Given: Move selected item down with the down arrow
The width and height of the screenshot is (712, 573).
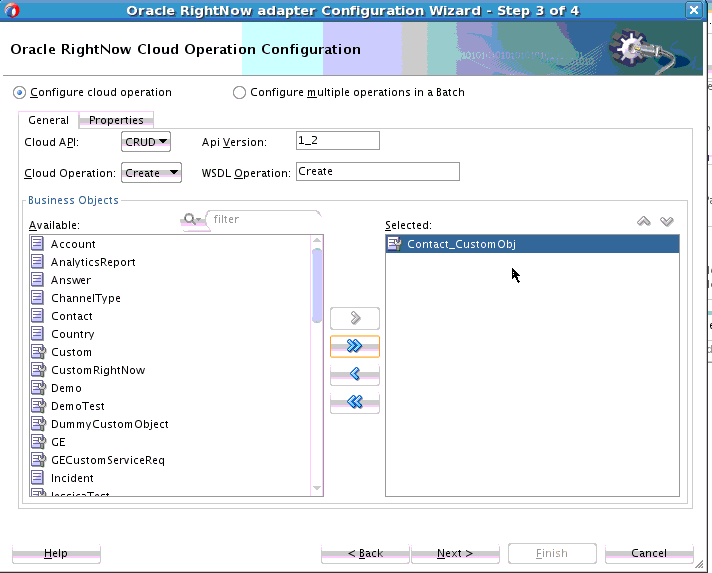Looking at the screenshot, I should tap(667, 222).
